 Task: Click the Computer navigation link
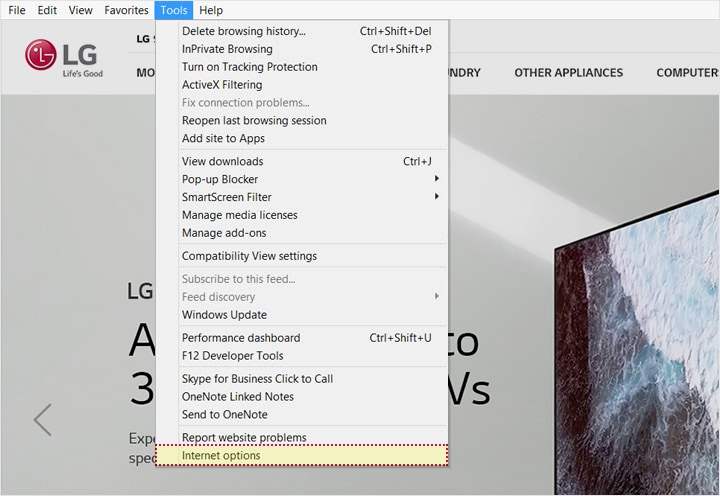point(687,73)
